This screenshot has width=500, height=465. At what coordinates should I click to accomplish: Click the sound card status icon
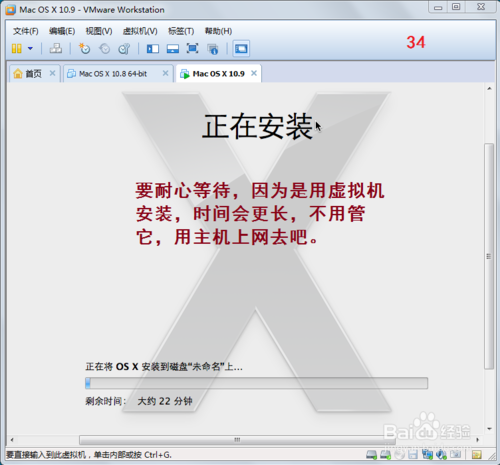(441, 454)
